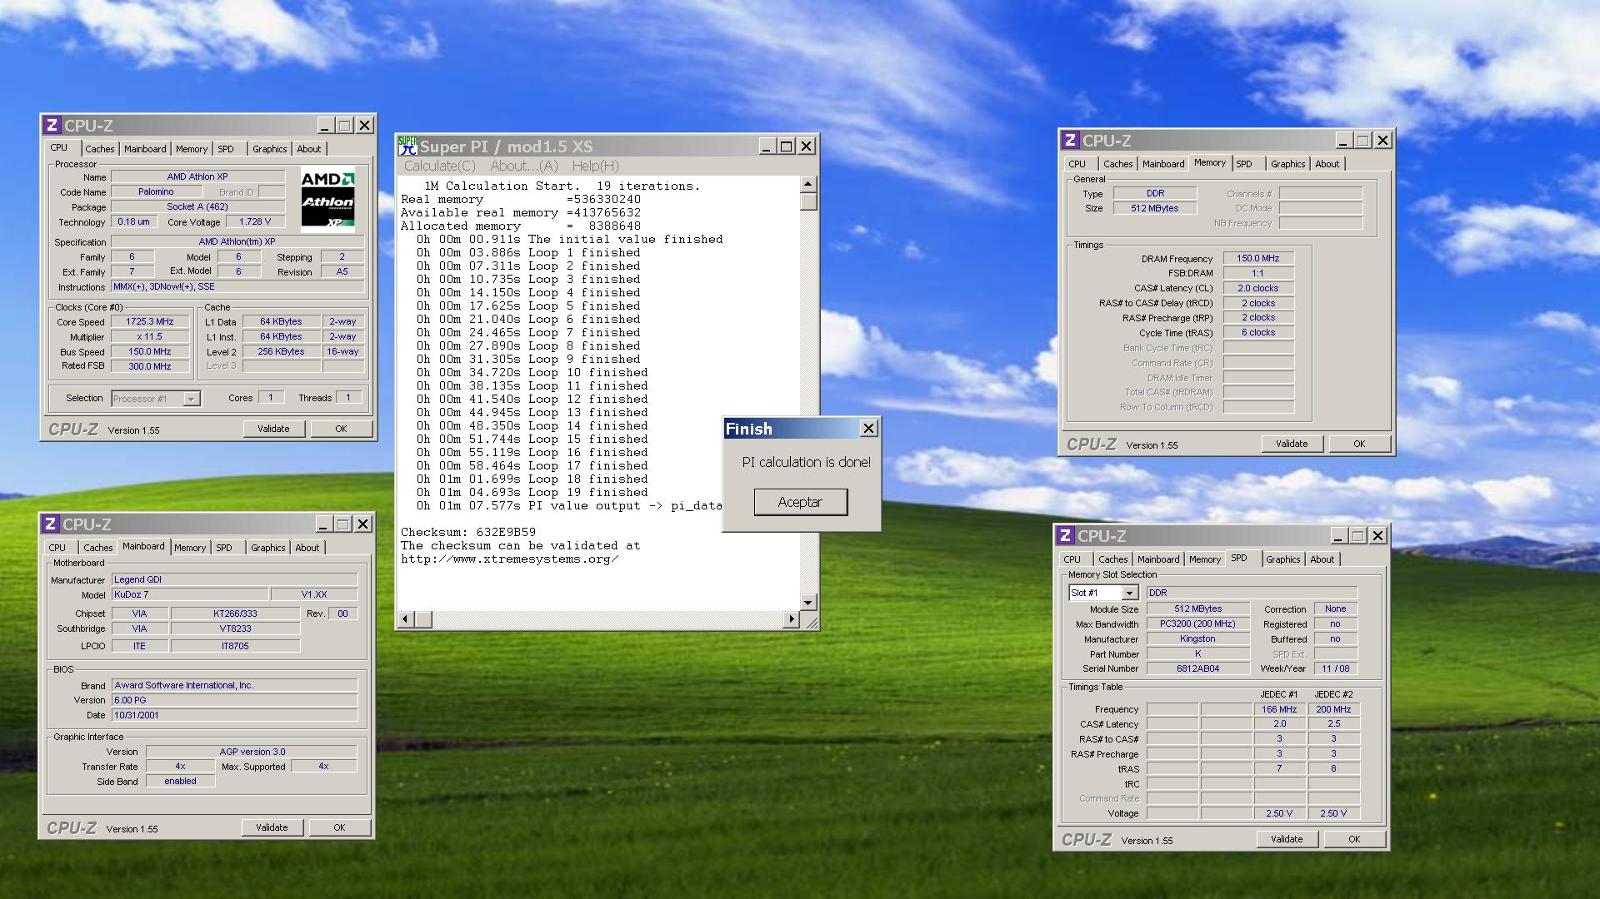Select Memory tab in SPD CPU-Z window
The width and height of the screenshot is (1600, 899).
tap(1204, 560)
